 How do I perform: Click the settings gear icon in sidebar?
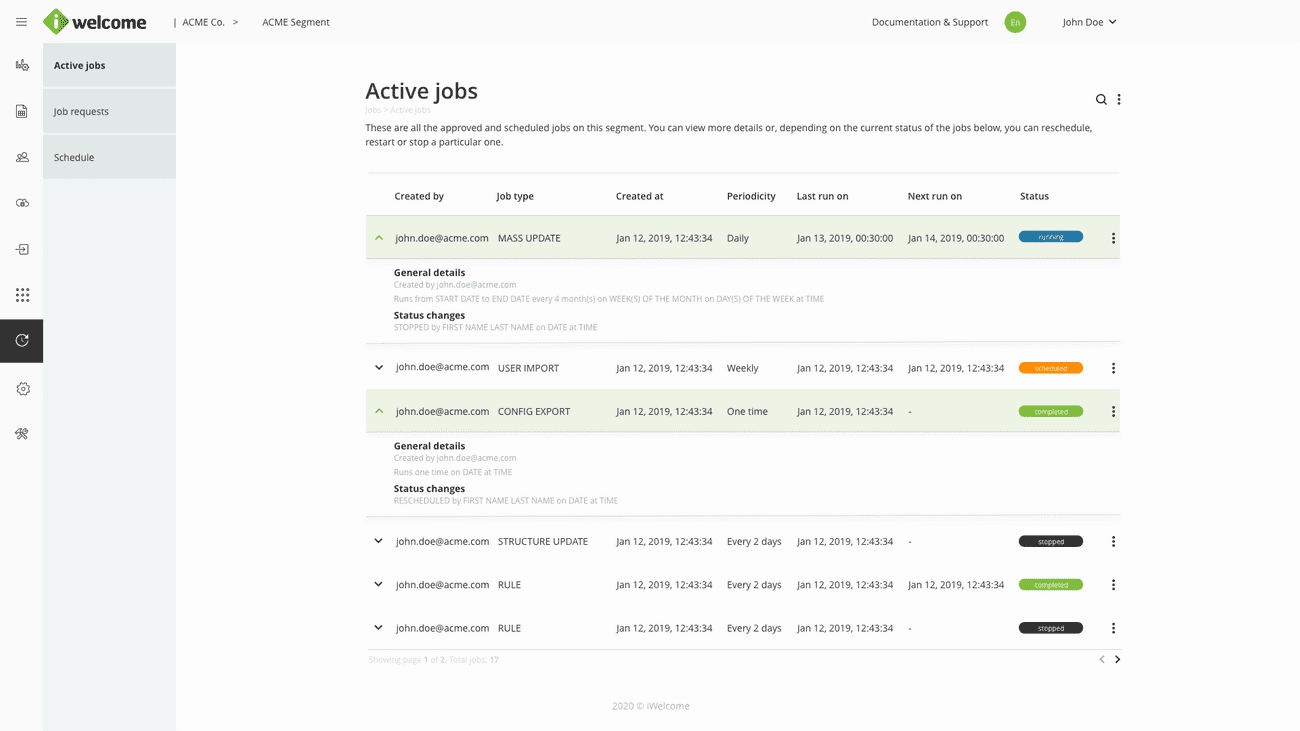point(22,389)
